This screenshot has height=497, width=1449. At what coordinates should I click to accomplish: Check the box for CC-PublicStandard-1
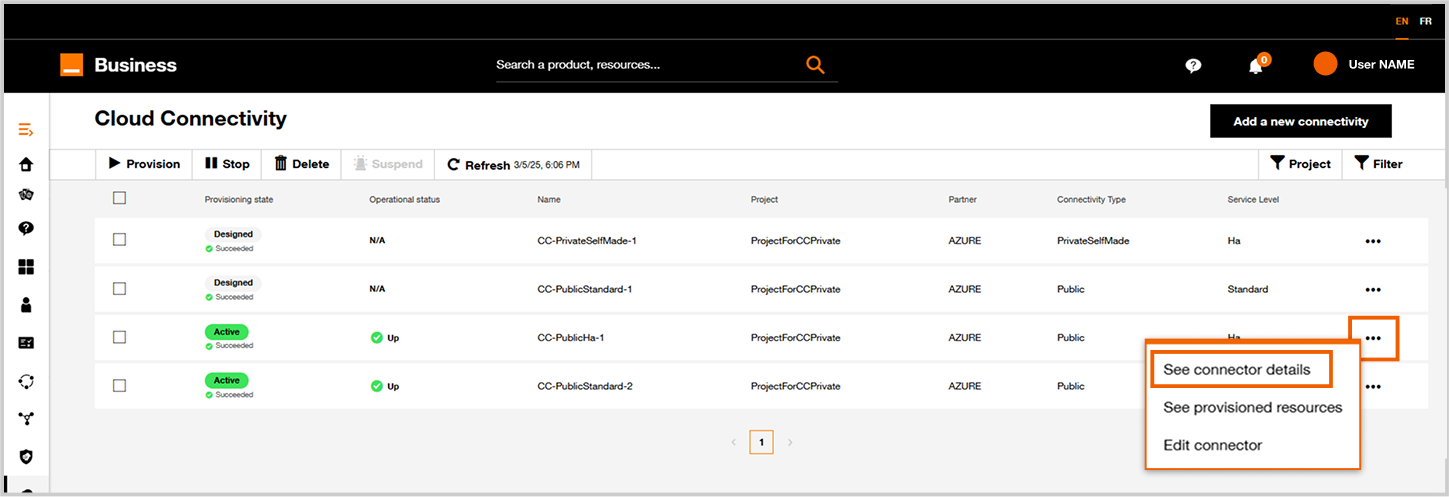point(119,289)
